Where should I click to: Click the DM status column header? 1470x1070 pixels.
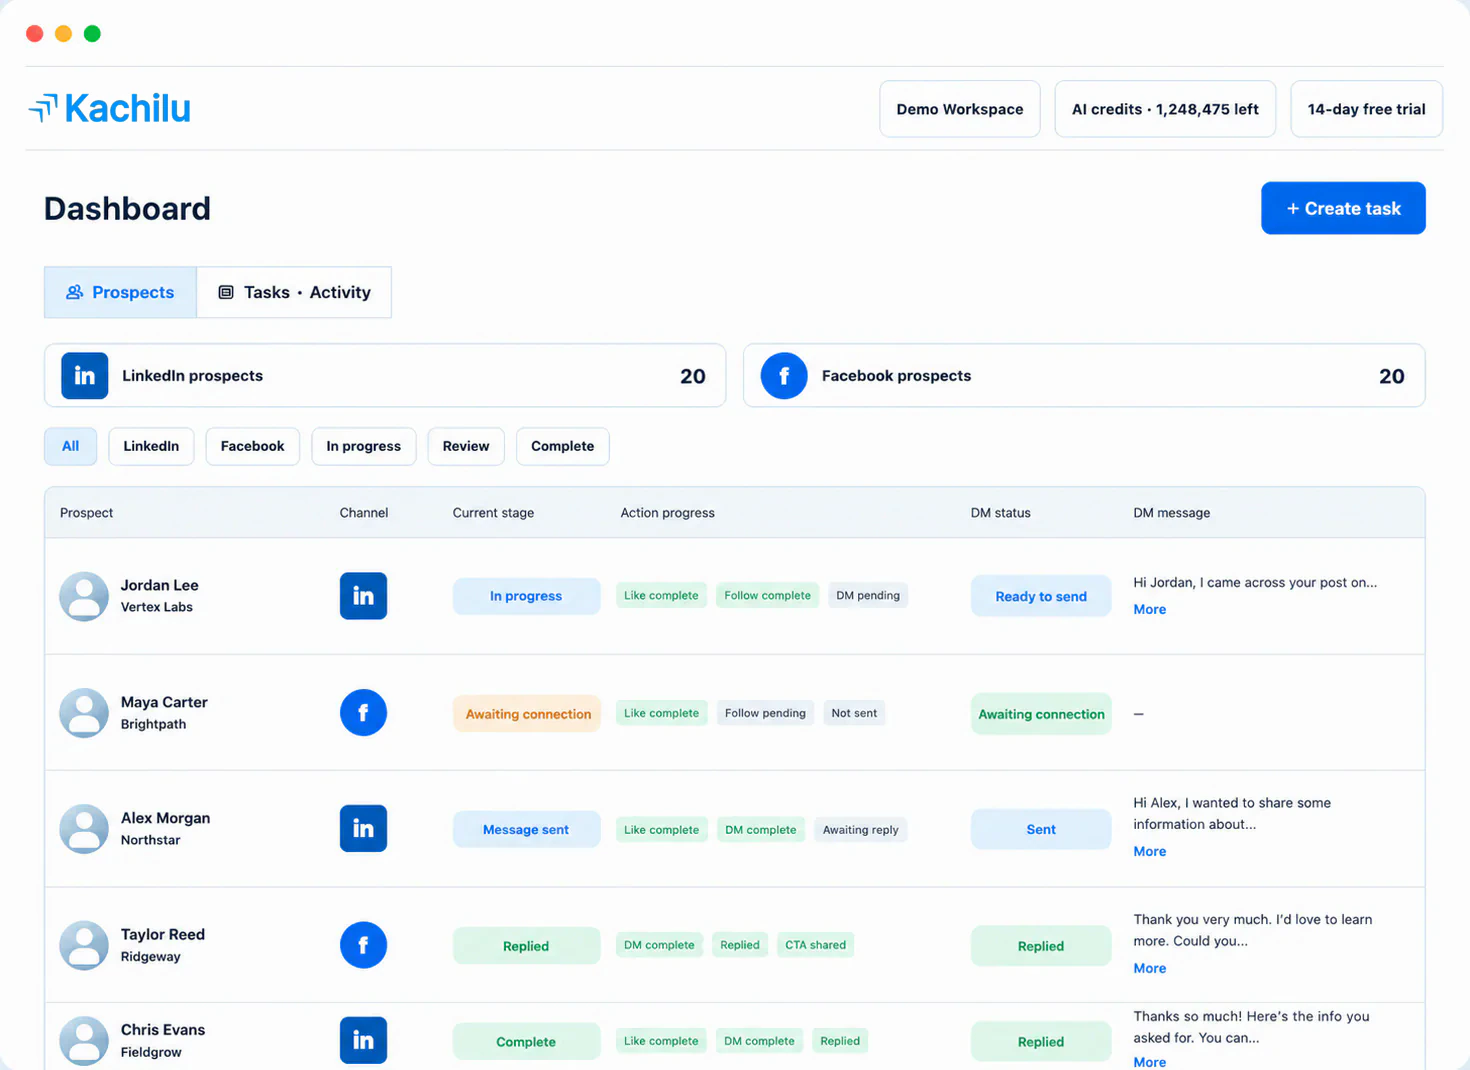click(1000, 513)
